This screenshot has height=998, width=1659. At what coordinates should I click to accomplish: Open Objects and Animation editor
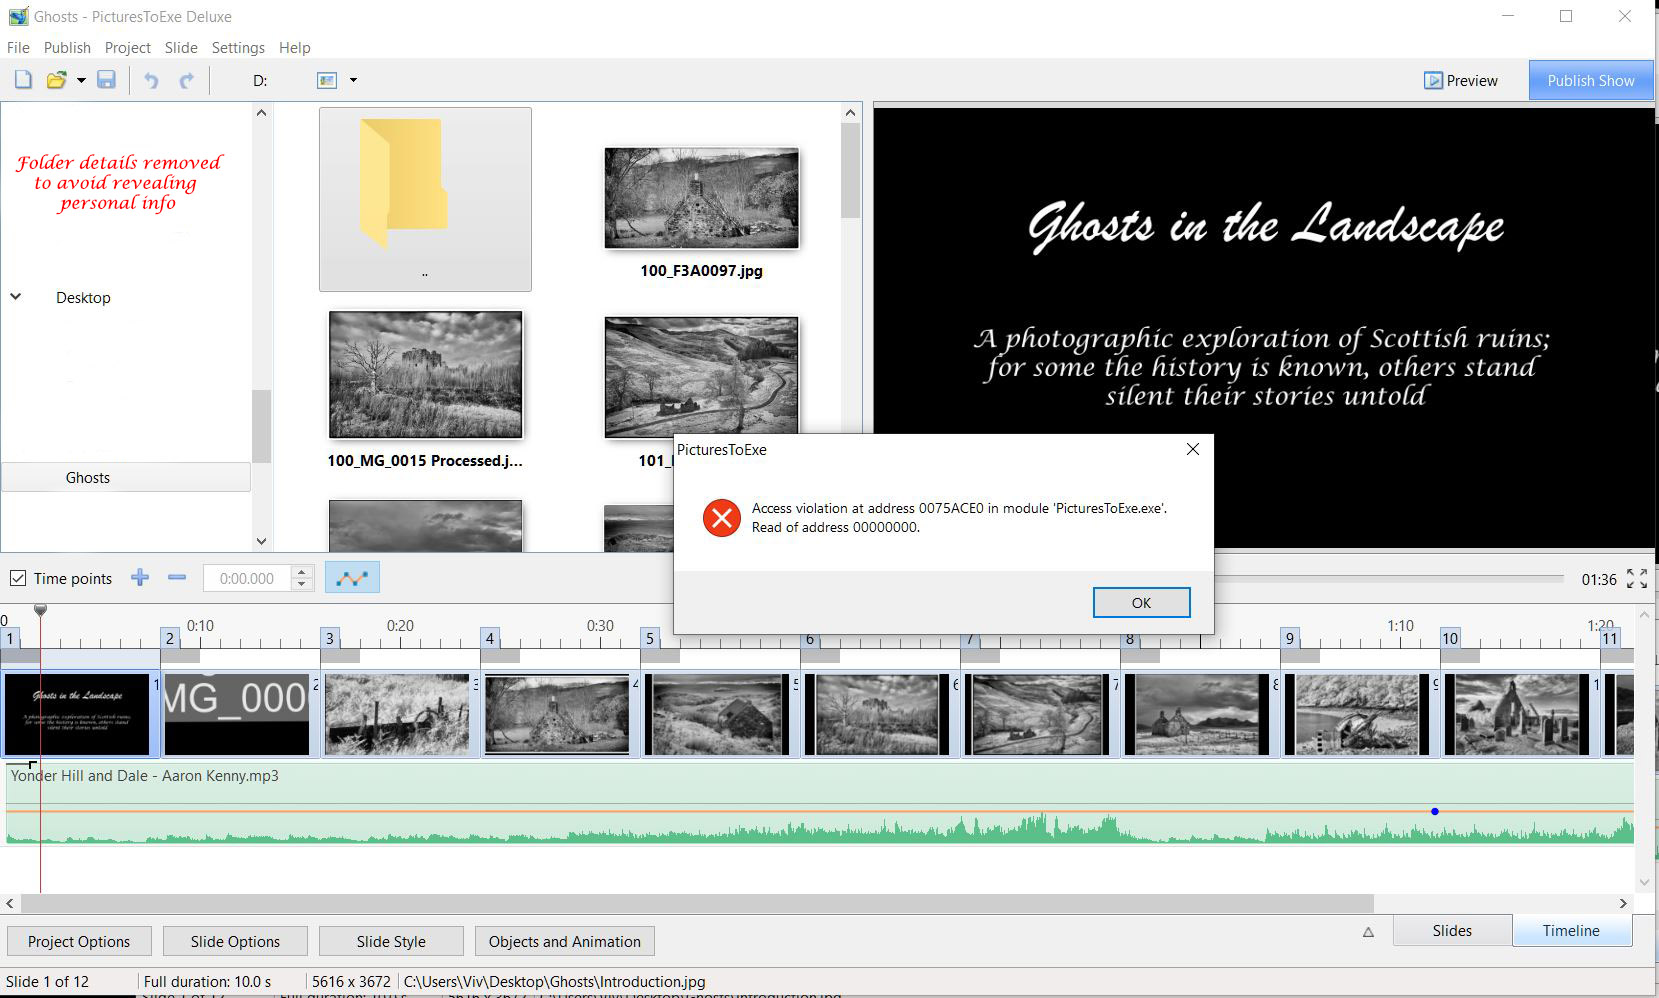coord(565,941)
